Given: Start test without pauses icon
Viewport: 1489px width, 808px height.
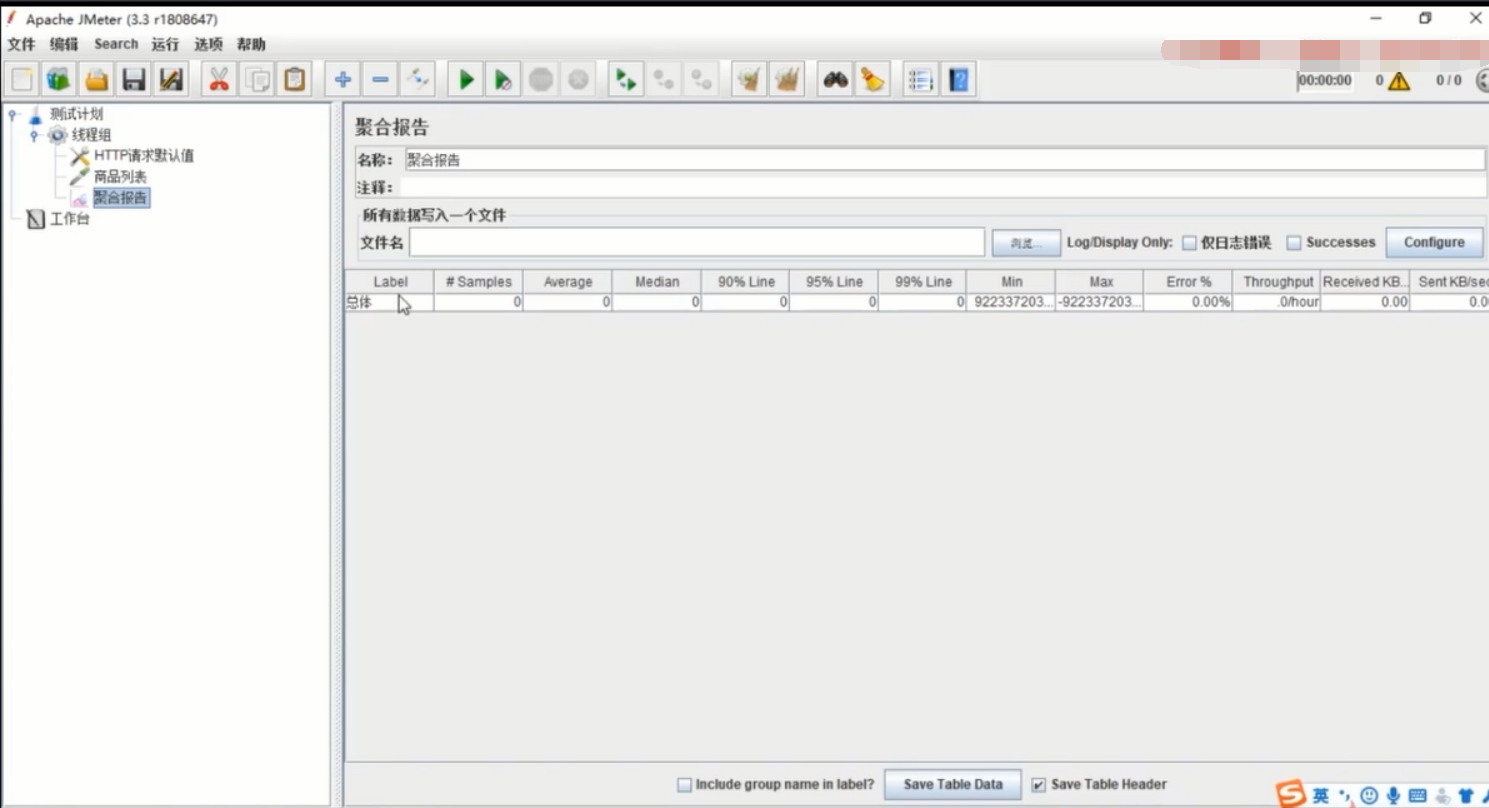Looking at the screenshot, I should pos(503,80).
